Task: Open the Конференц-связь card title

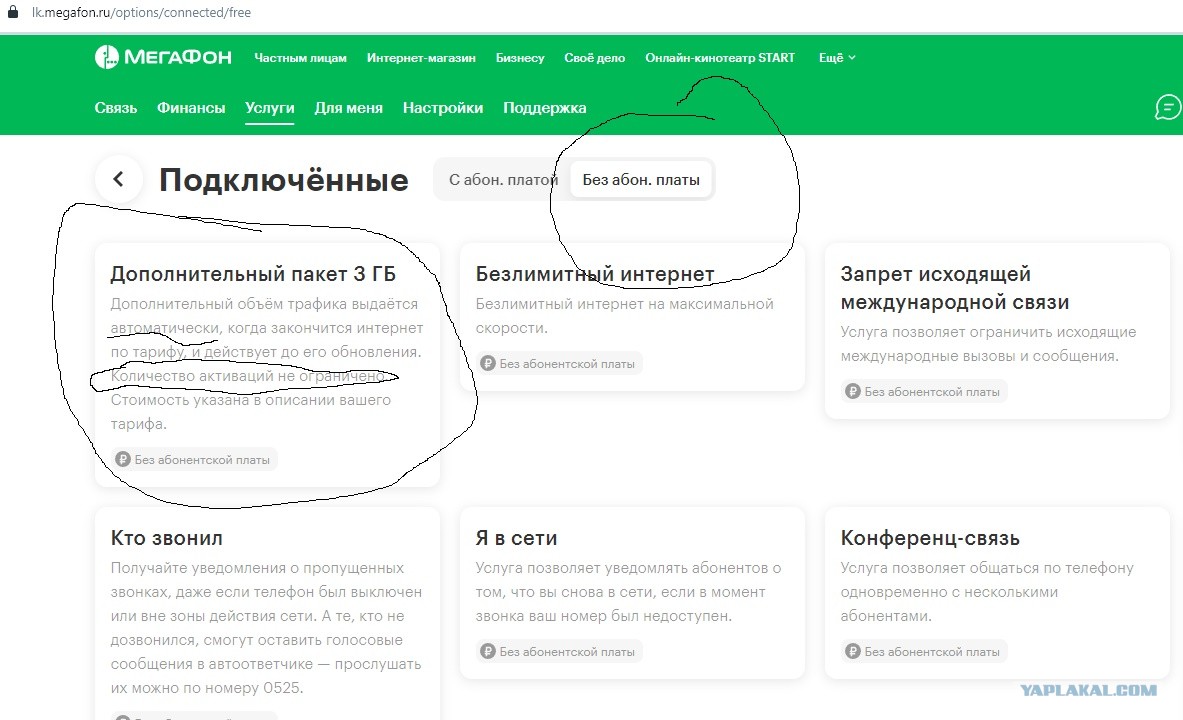Action: pyautogui.click(x=930, y=538)
